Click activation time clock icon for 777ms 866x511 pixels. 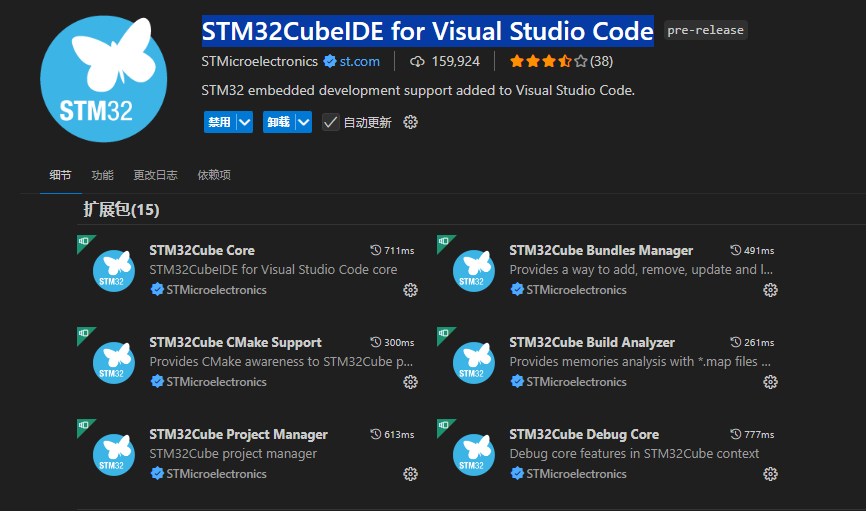[736, 434]
